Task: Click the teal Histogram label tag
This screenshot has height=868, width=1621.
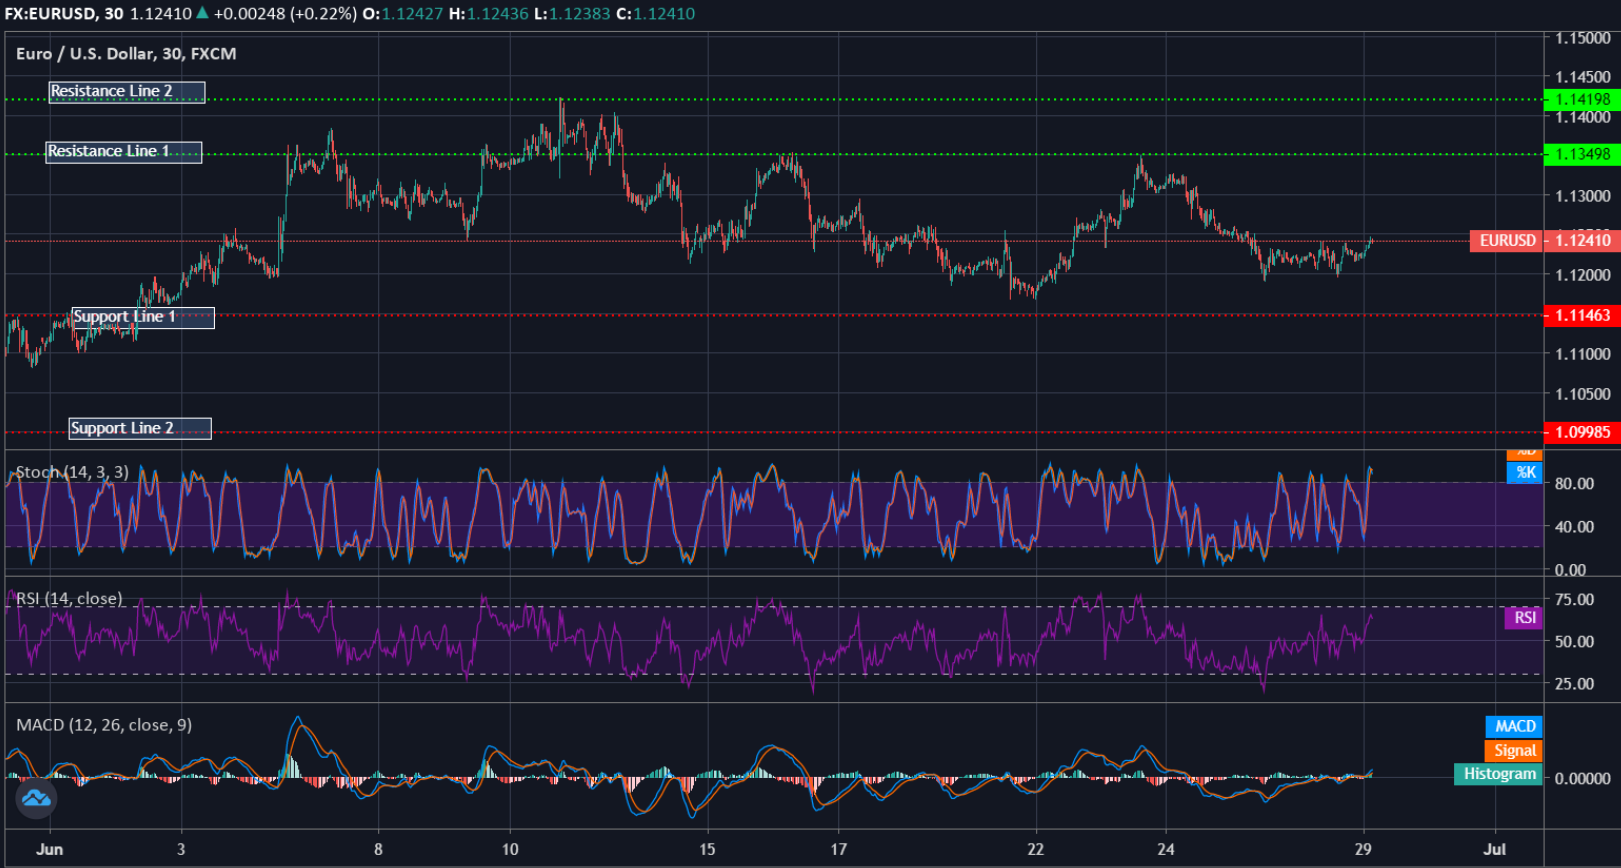Action: coord(1499,774)
